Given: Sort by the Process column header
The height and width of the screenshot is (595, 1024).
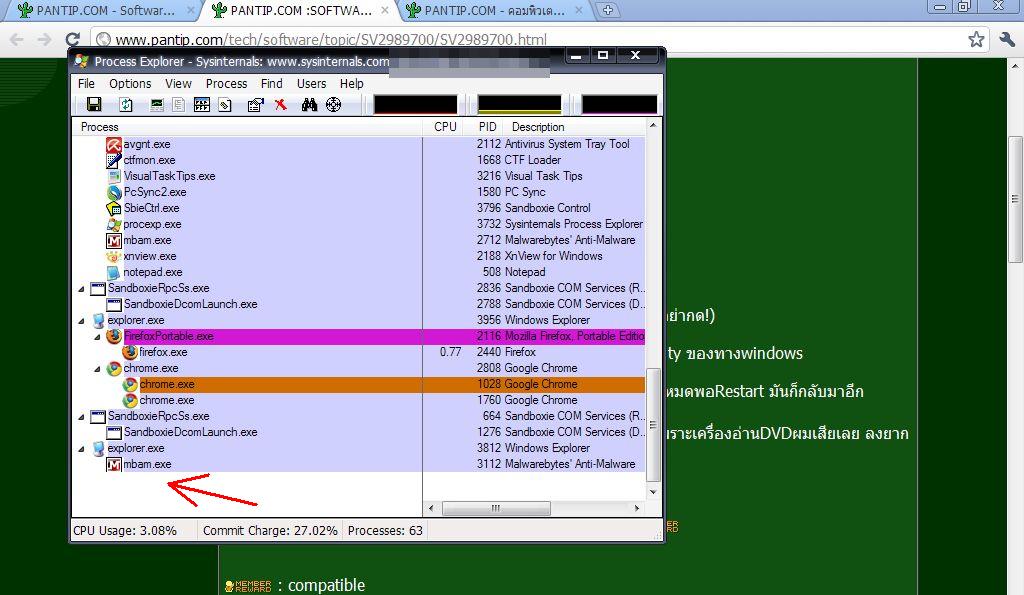Looking at the screenshot, I should click(x=248, y=127).
